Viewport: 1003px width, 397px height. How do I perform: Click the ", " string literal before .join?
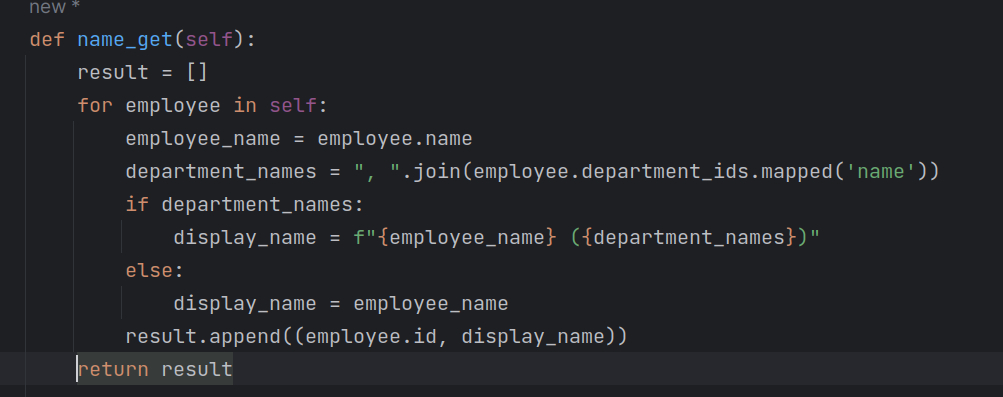click(377, 172)
